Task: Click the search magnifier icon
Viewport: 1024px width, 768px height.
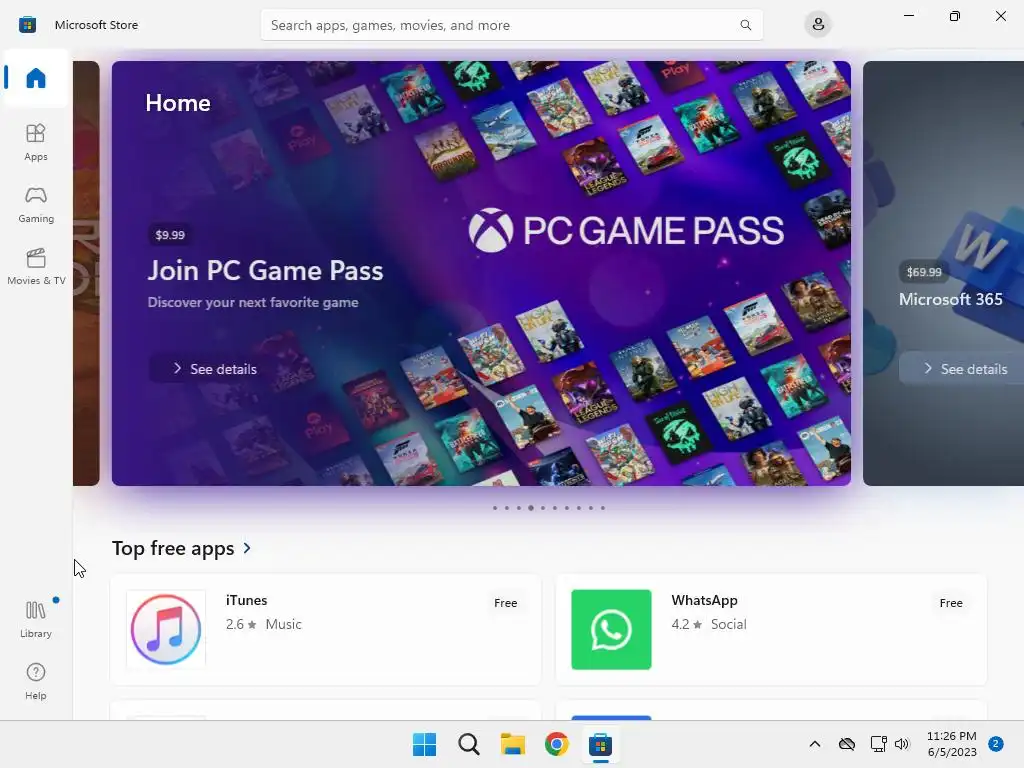Action: [x=745, y=25]
